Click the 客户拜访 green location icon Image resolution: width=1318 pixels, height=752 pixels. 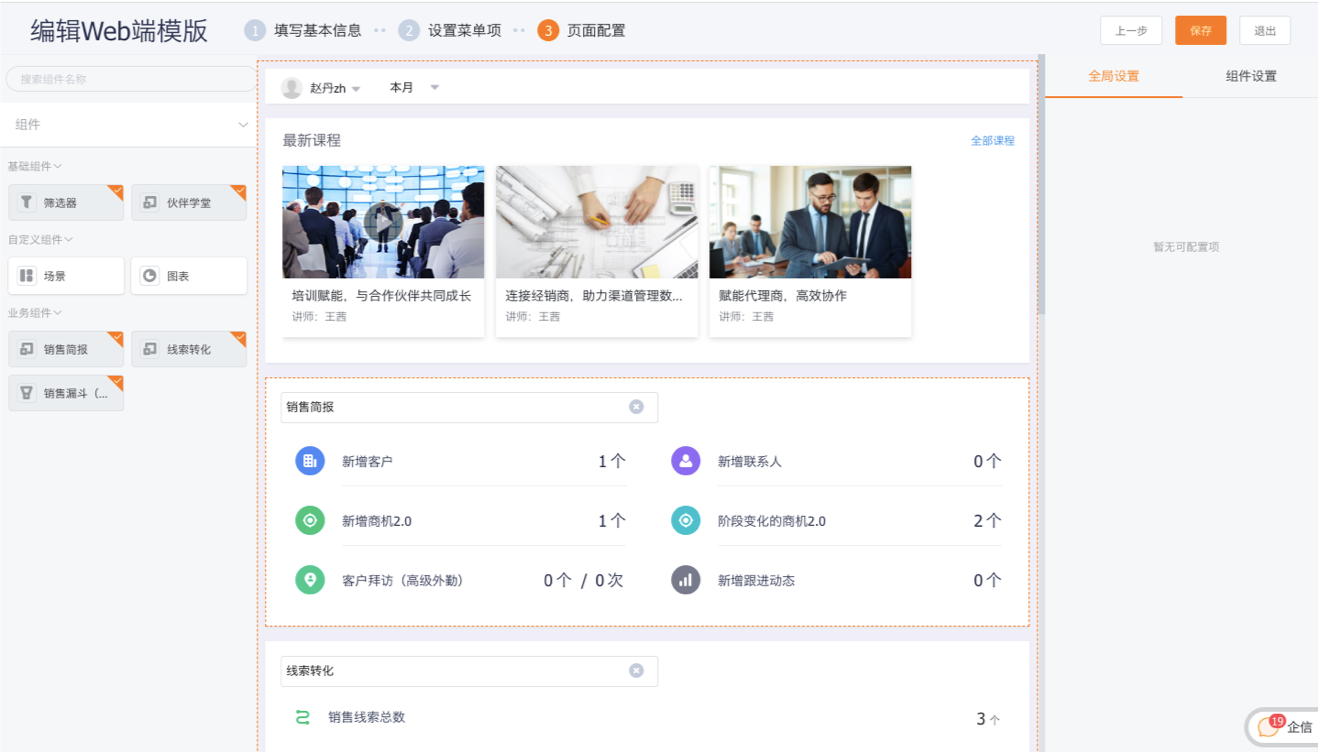[310, 580]
